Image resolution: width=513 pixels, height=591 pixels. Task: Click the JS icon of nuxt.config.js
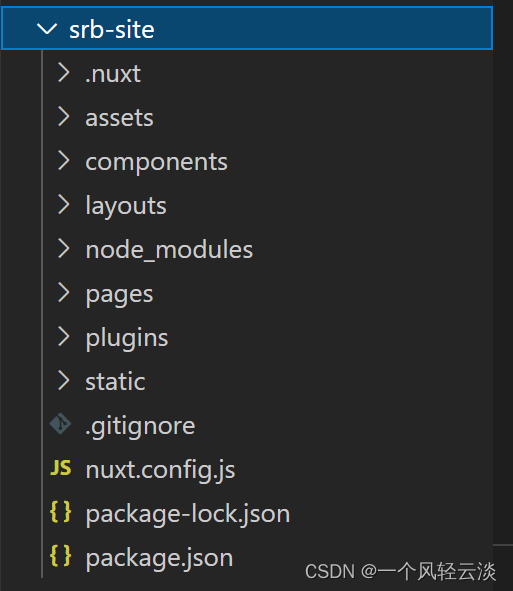(61, 468)
